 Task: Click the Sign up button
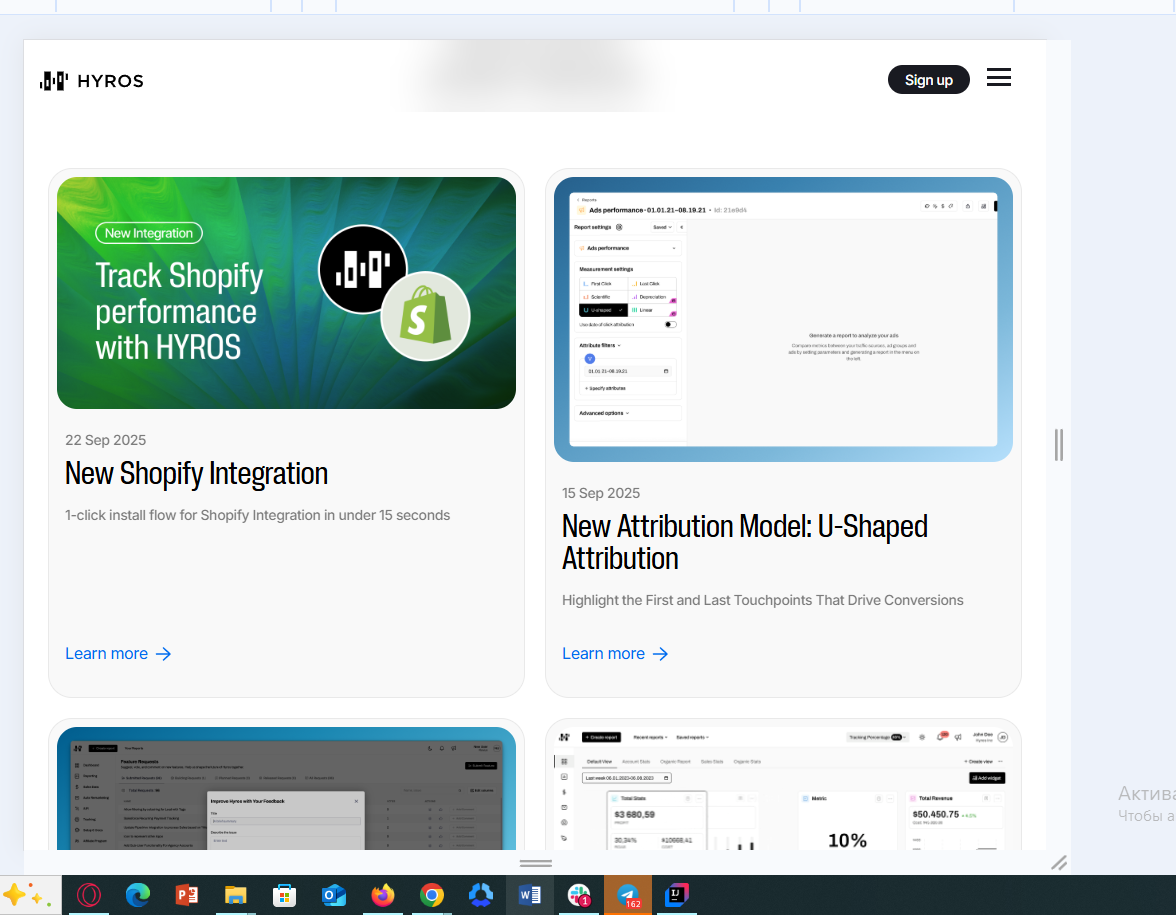click(x=928, y=80)
